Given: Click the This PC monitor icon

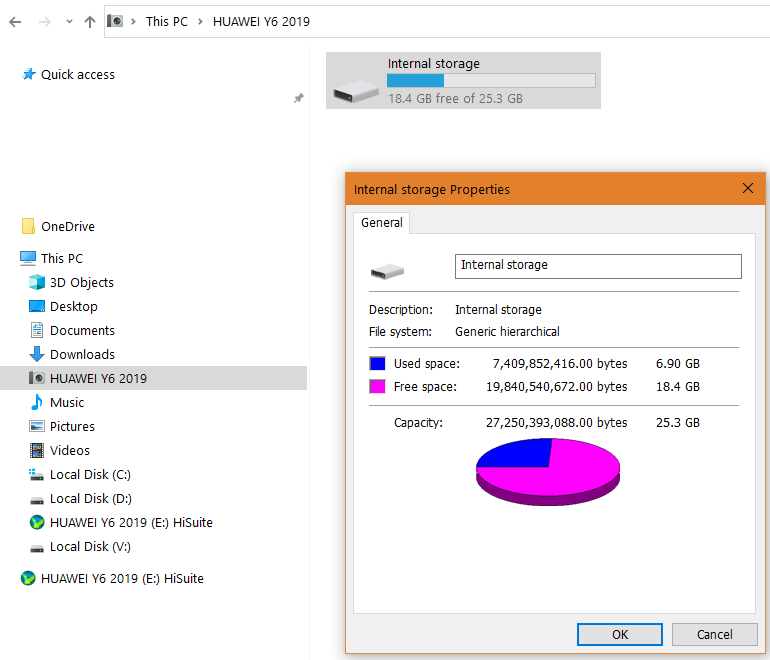Looking at the screenshot, I should pos(28,258).
